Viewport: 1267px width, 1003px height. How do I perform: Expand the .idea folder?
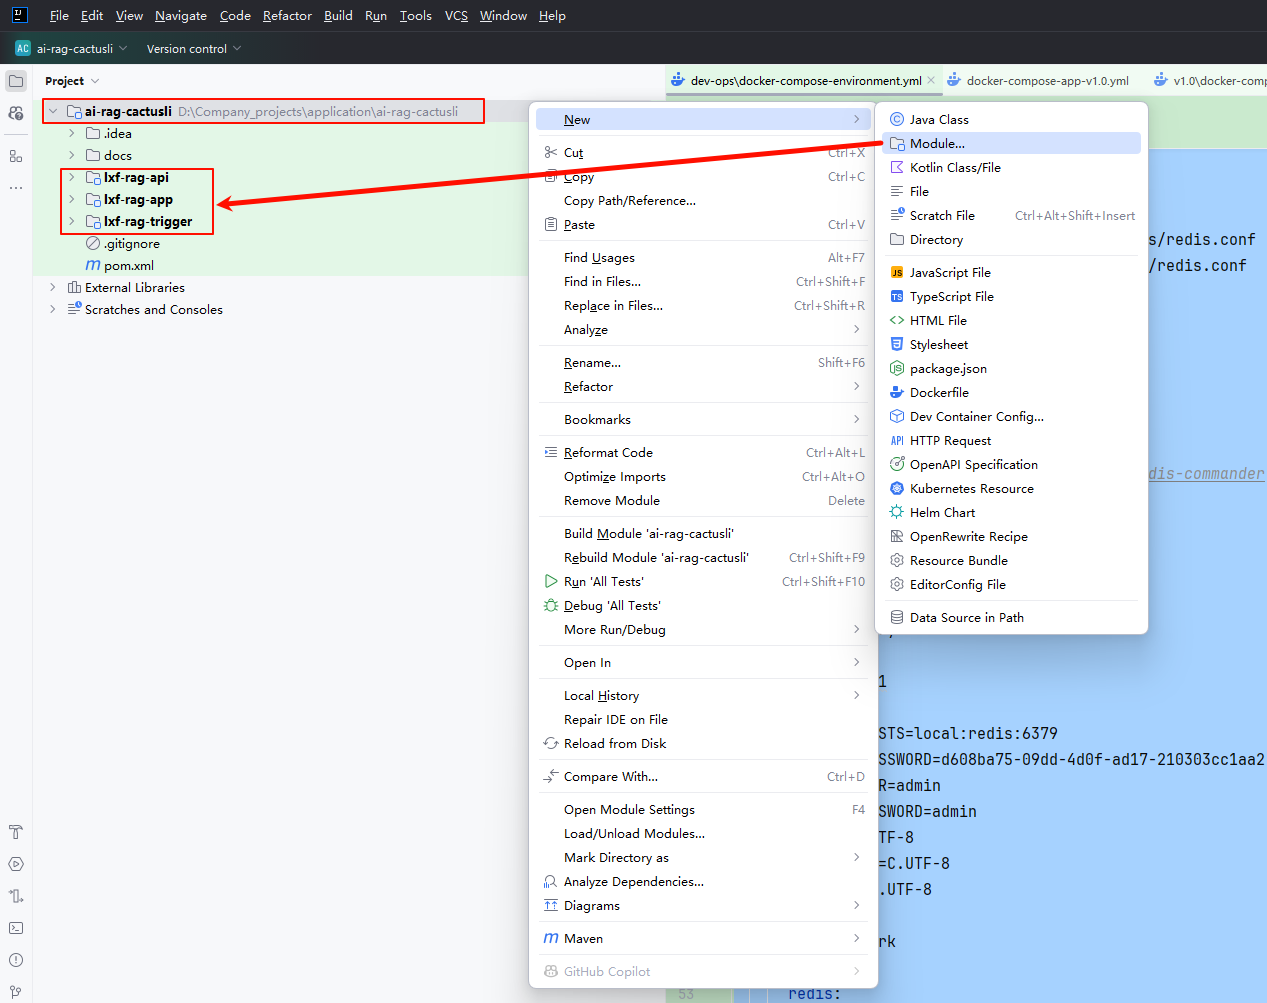pos(71,133)
